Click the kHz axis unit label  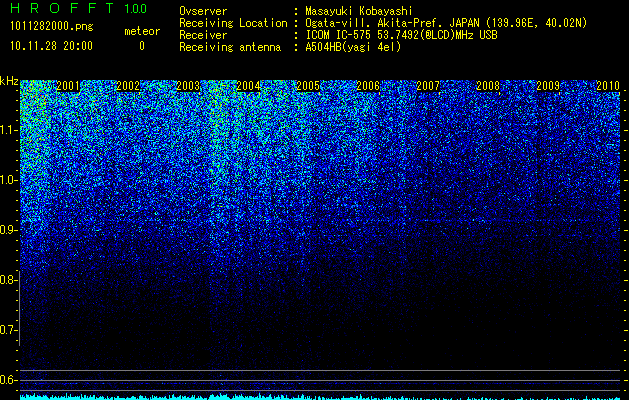pos(9,81)
